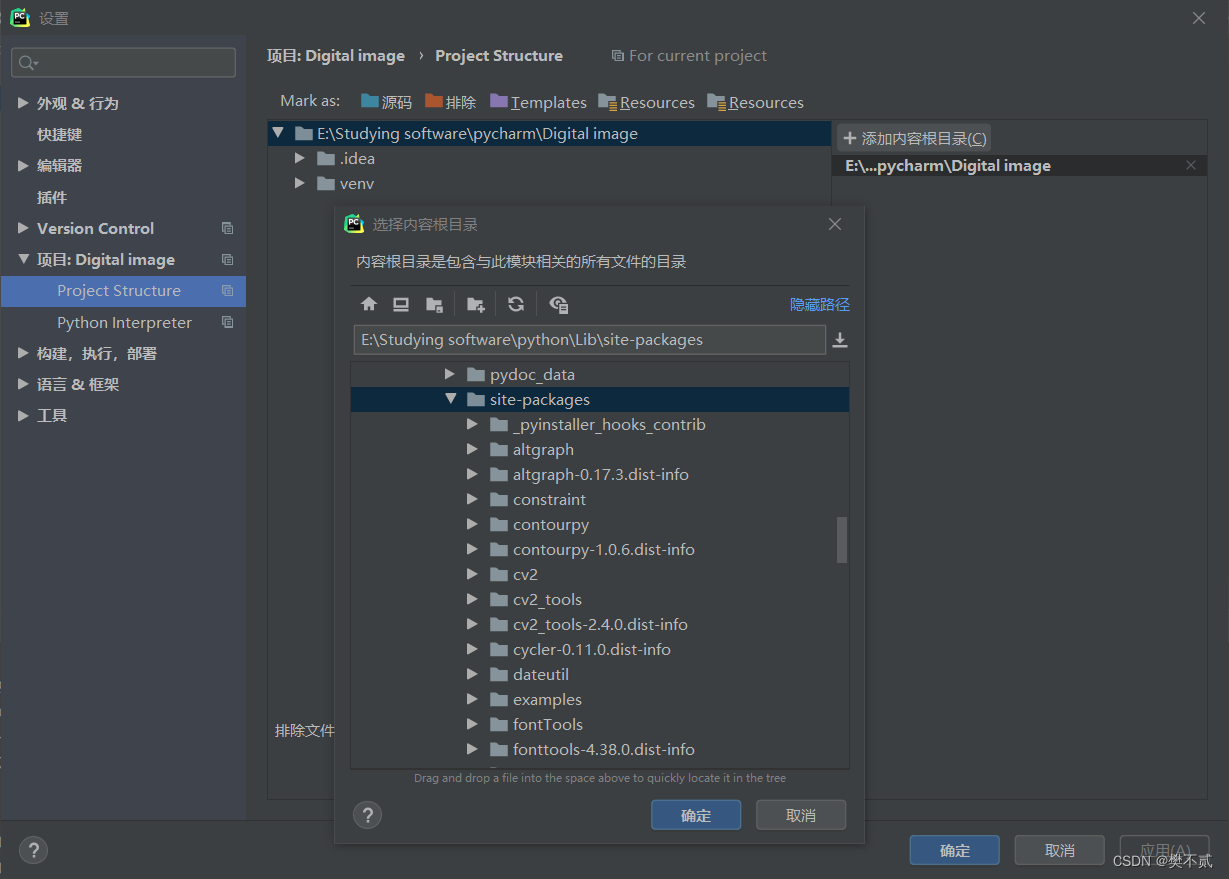Confirm directory chooser with 确定
The height and width of the screenshot is (879, 1229).
(696, 815)
